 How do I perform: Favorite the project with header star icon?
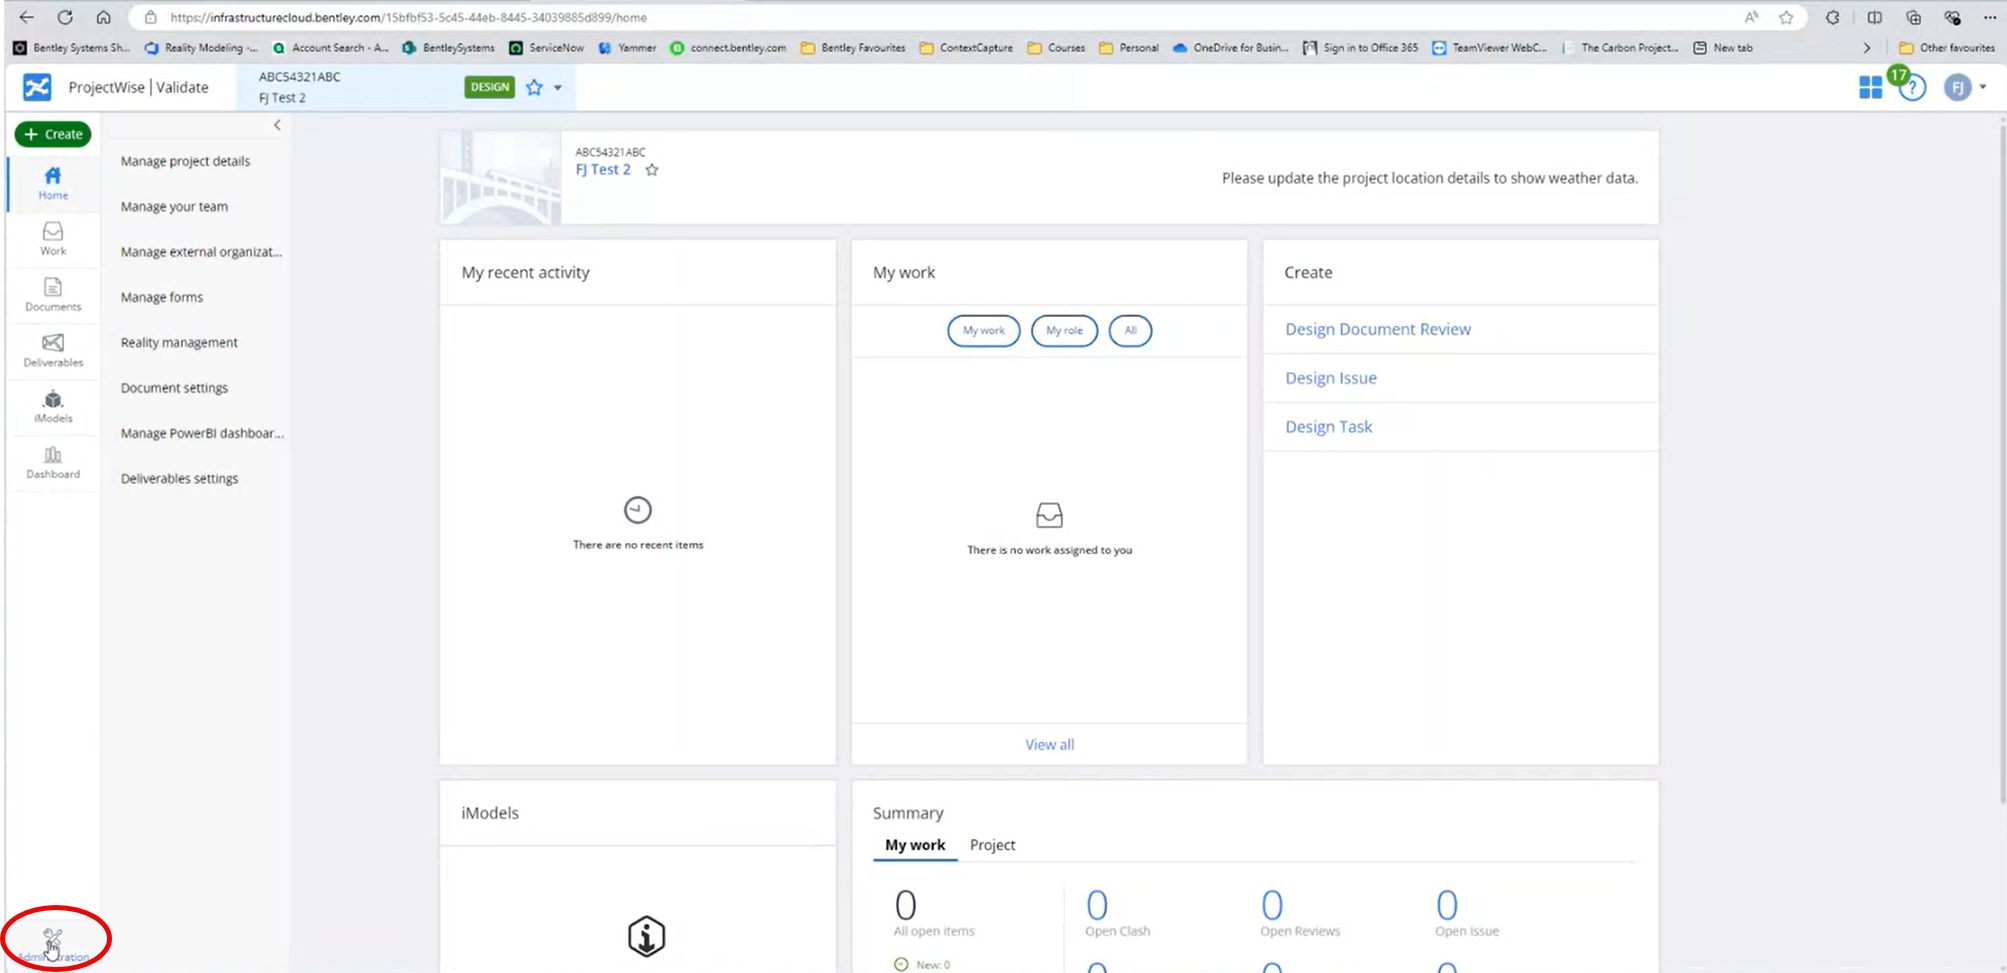point(534,87)
